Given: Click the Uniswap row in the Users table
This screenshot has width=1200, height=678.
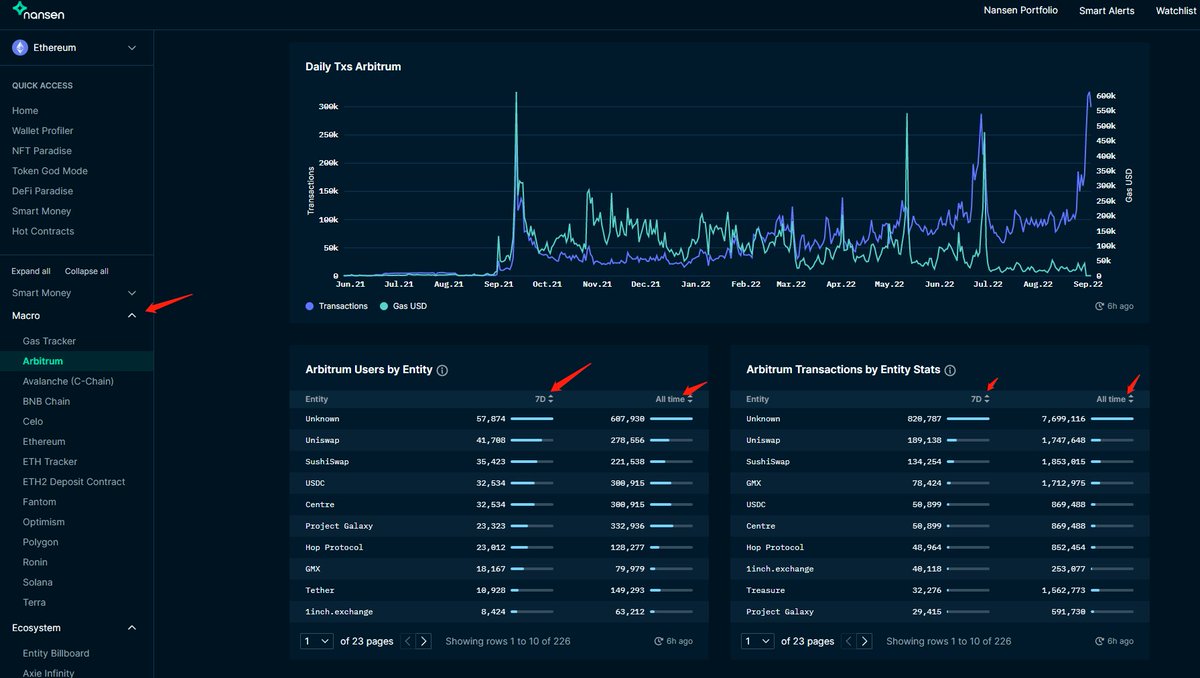Looking at the screenshot, I should pos(499,440).
